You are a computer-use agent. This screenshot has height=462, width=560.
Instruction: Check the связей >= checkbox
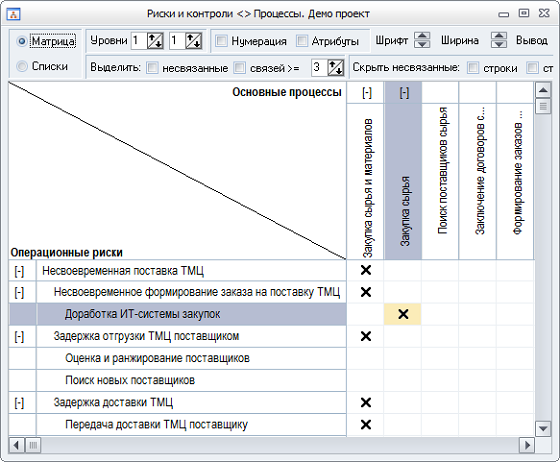pos(240,67)
